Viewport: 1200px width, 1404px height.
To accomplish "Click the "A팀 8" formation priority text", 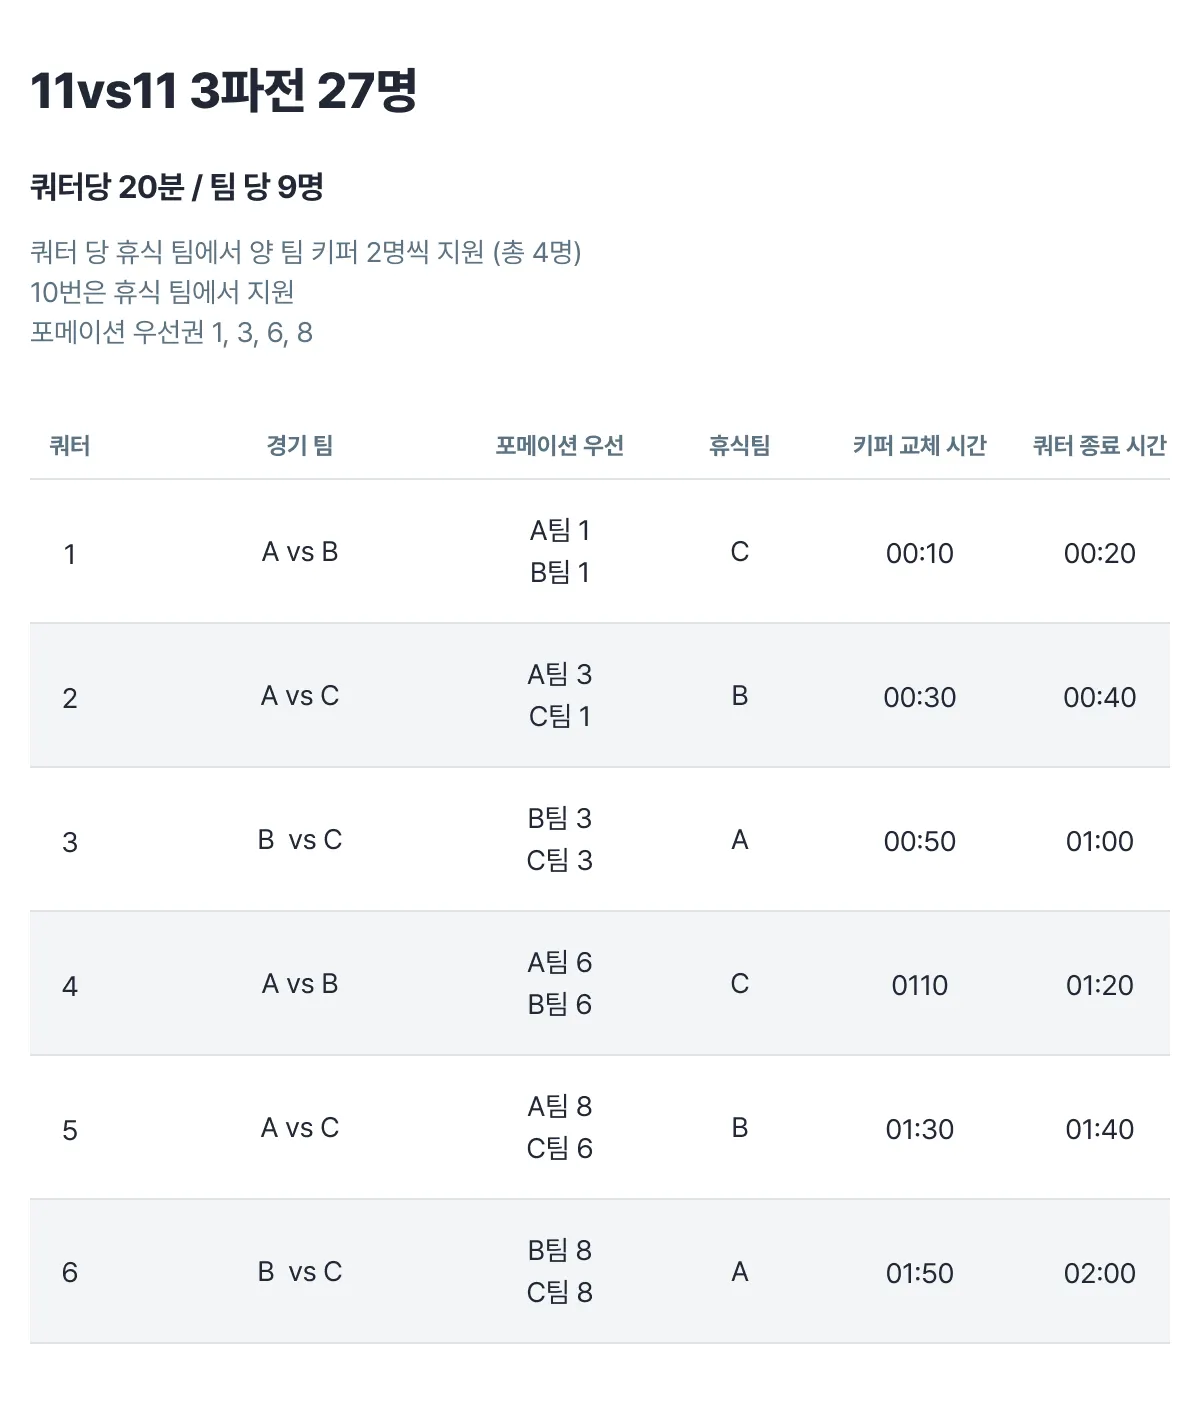I will pyautogui.click(x=559, y=1106).
